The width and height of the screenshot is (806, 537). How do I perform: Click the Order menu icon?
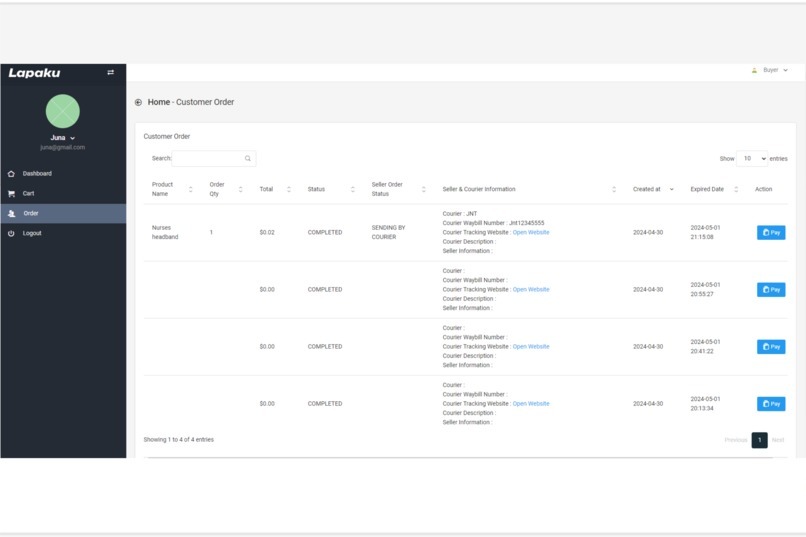coord(11,213)
